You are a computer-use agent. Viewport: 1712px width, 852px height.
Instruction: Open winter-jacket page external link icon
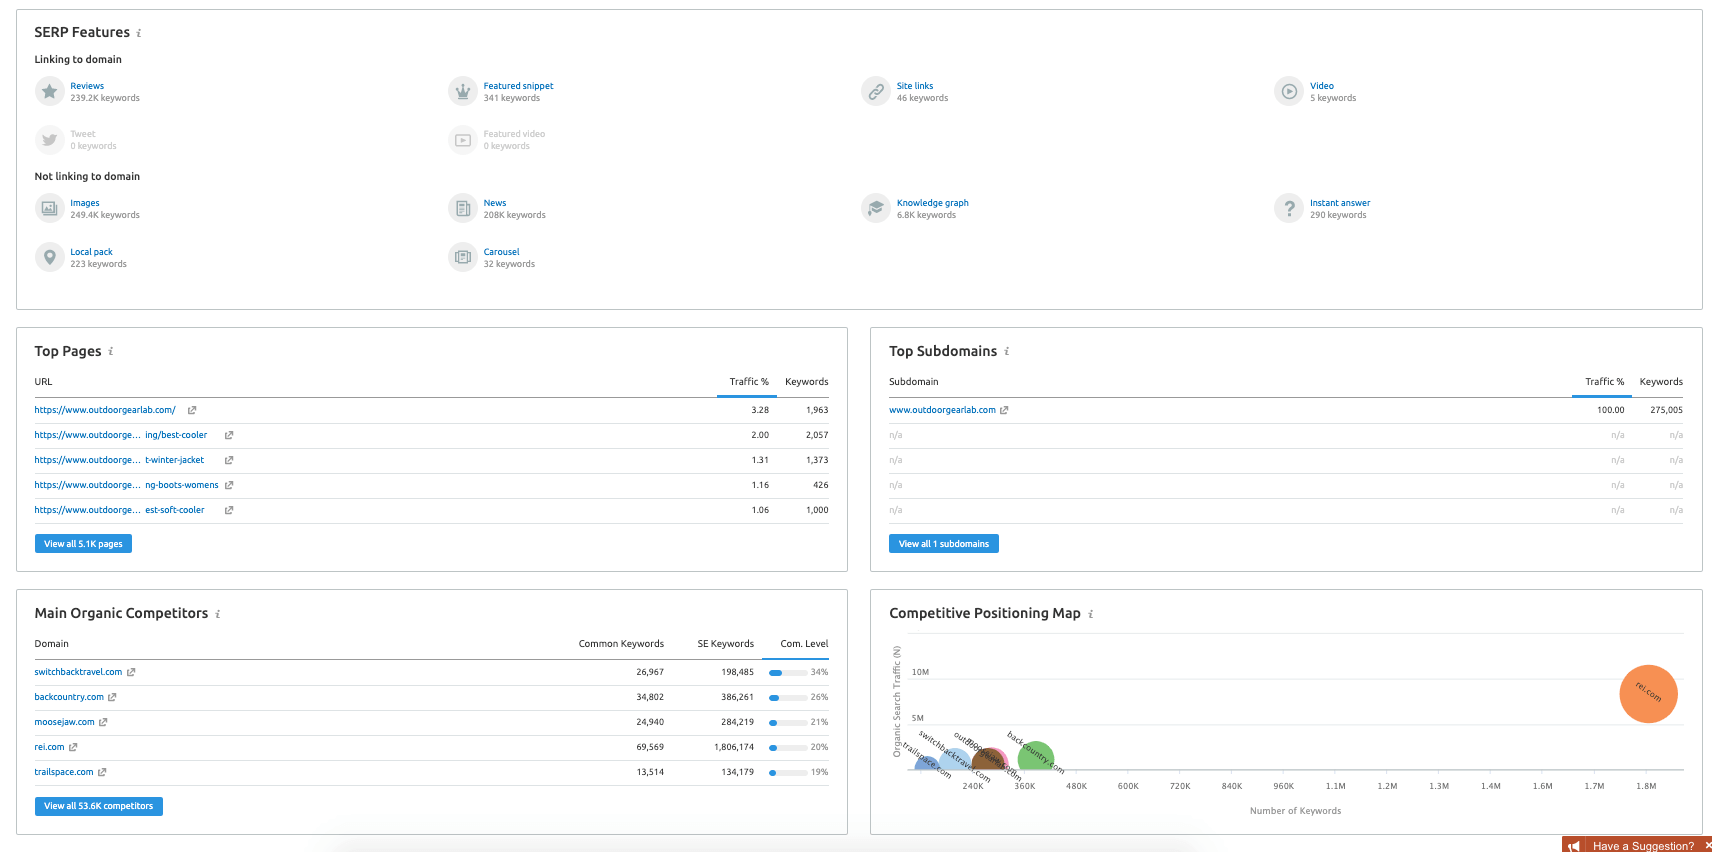click(229, 460)
